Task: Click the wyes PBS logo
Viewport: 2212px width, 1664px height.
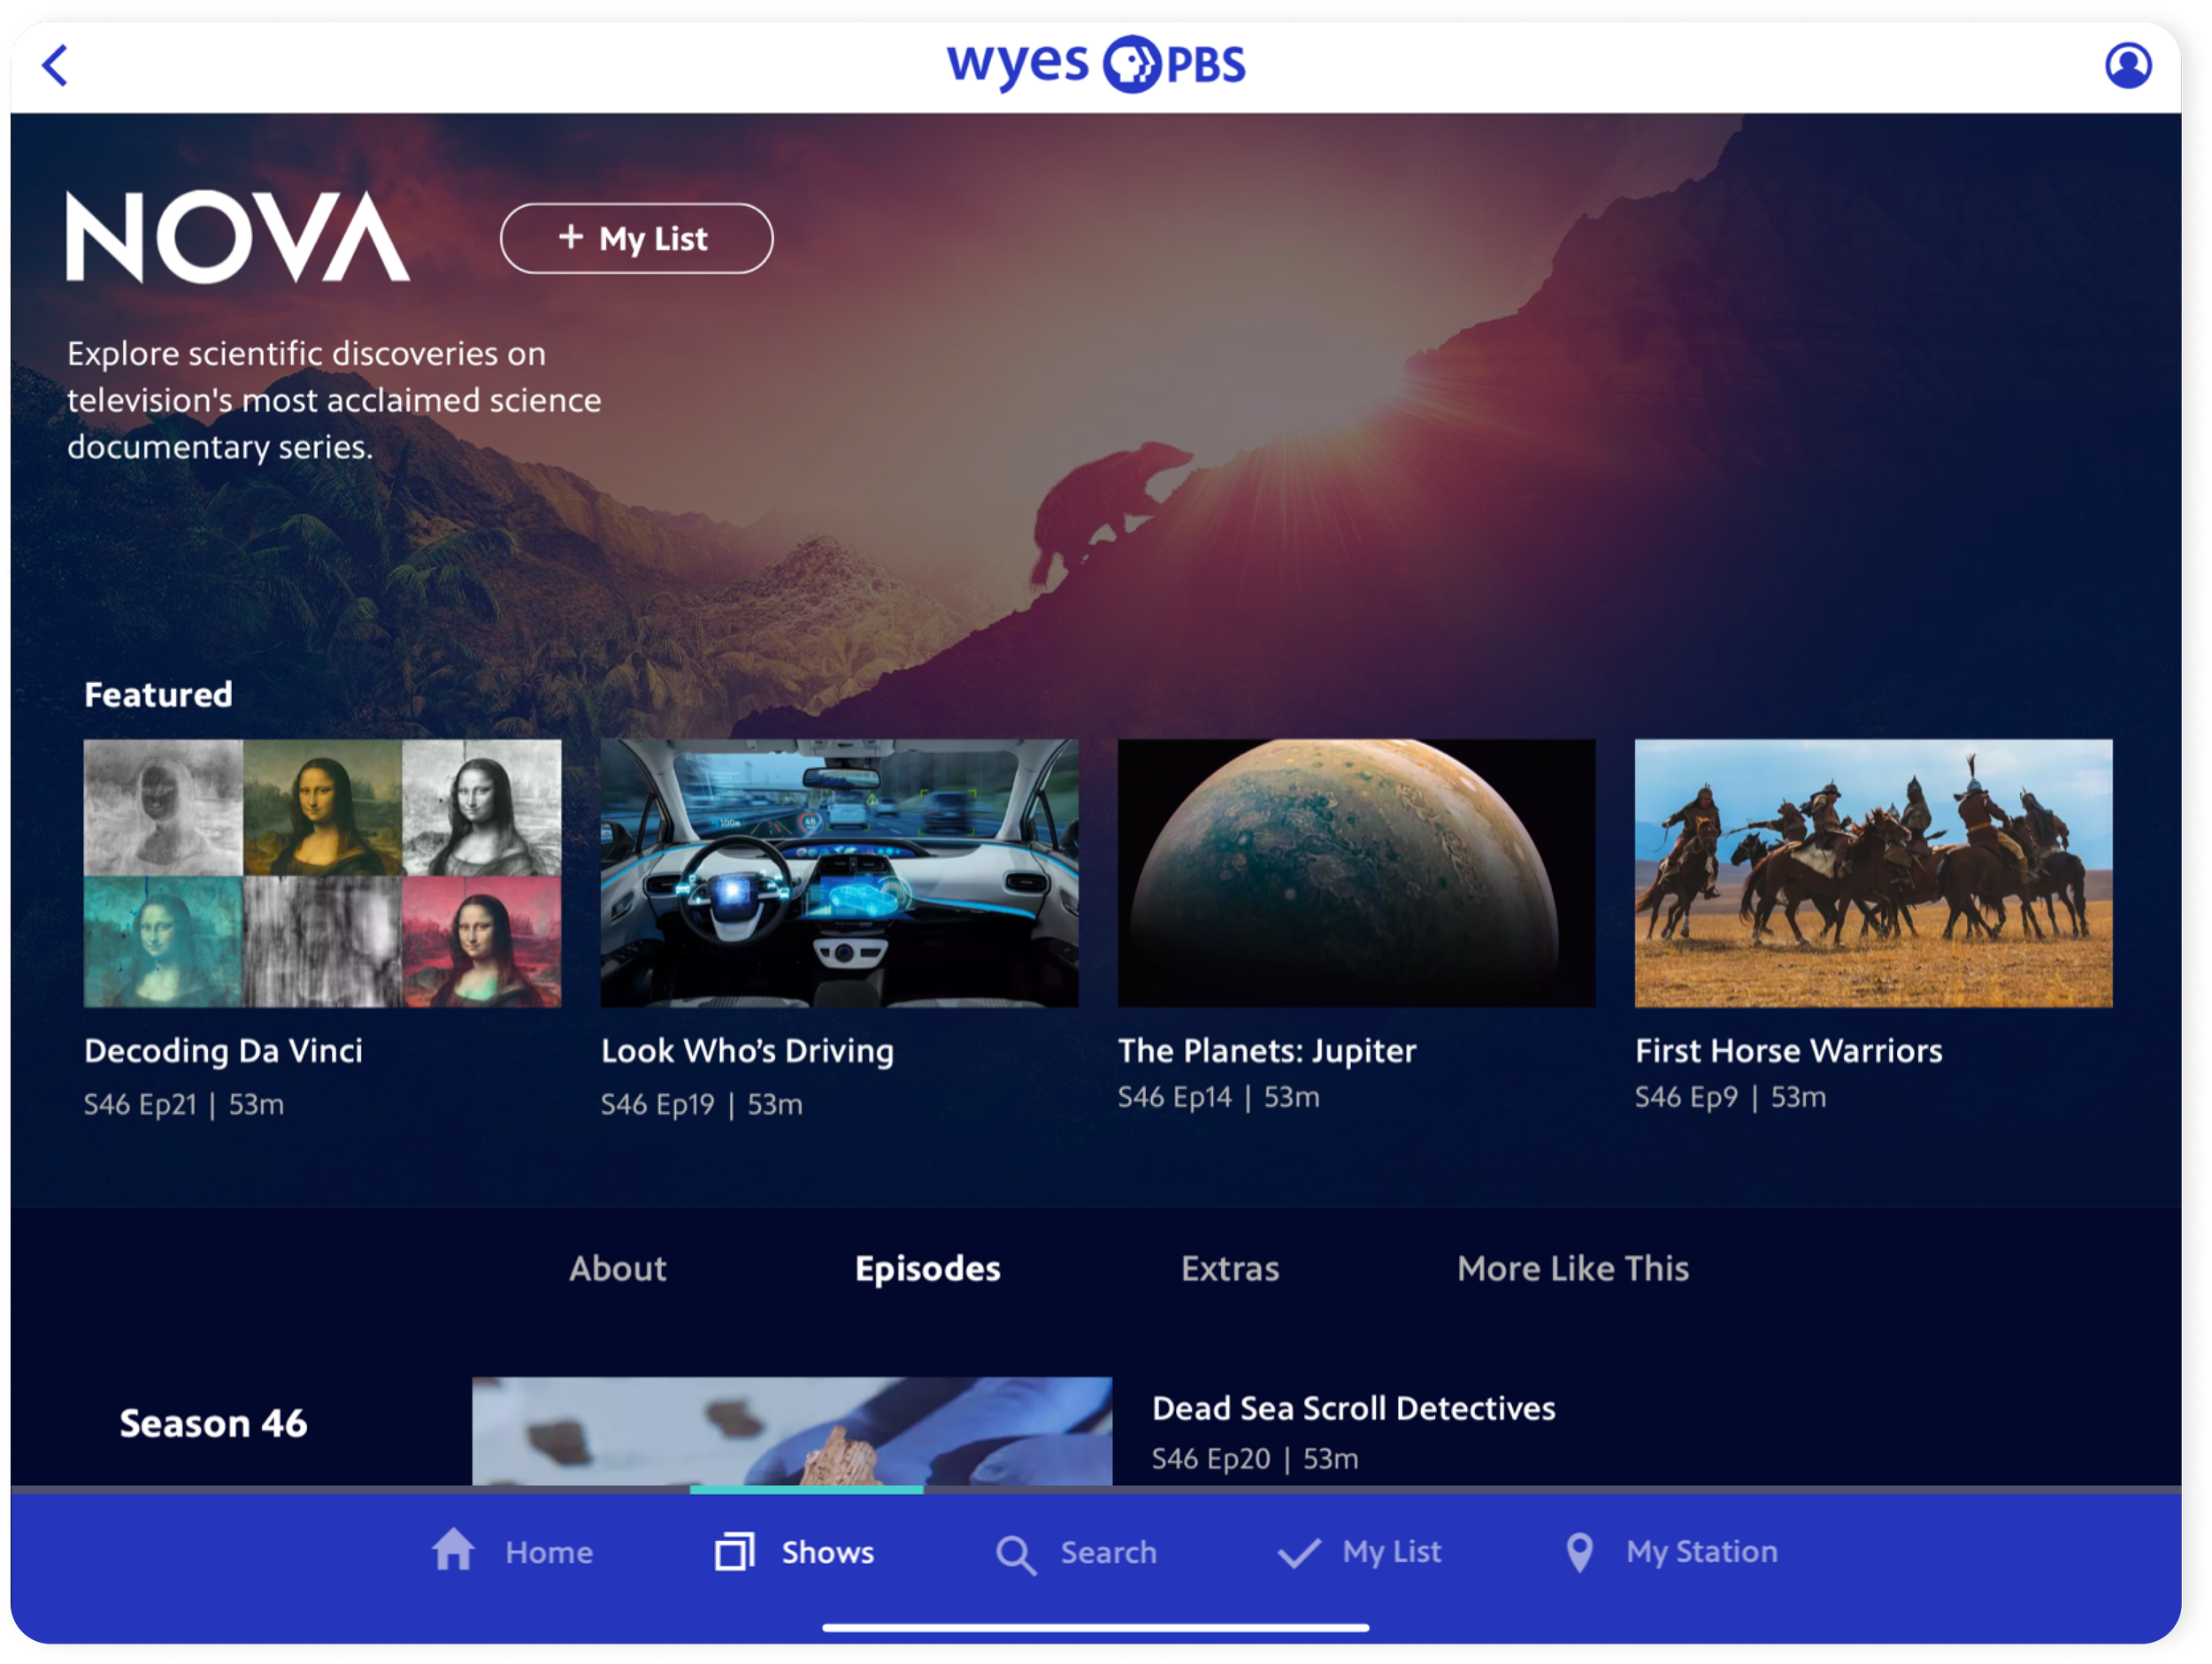Action: pos(1096,65)
